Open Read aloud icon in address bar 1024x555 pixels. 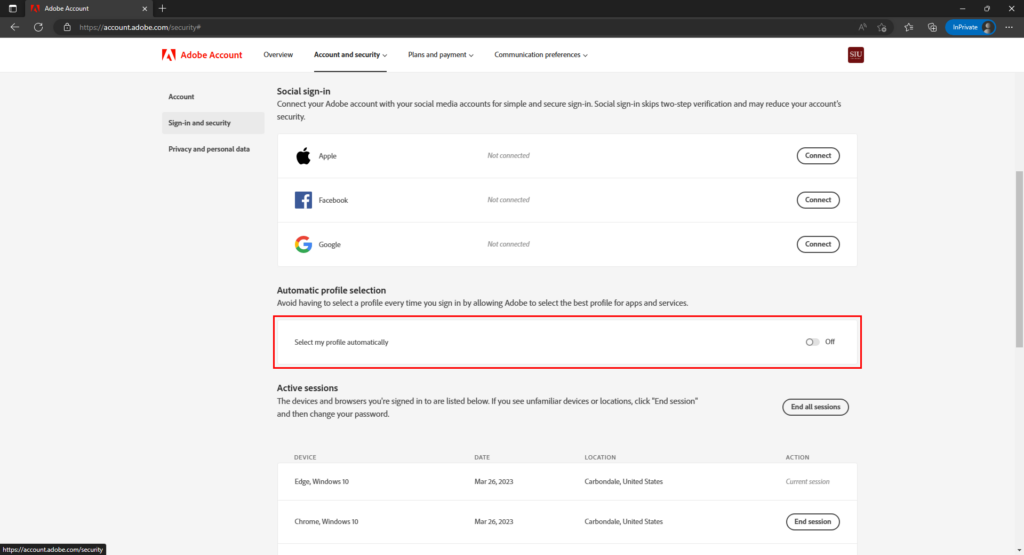[863, 27]
